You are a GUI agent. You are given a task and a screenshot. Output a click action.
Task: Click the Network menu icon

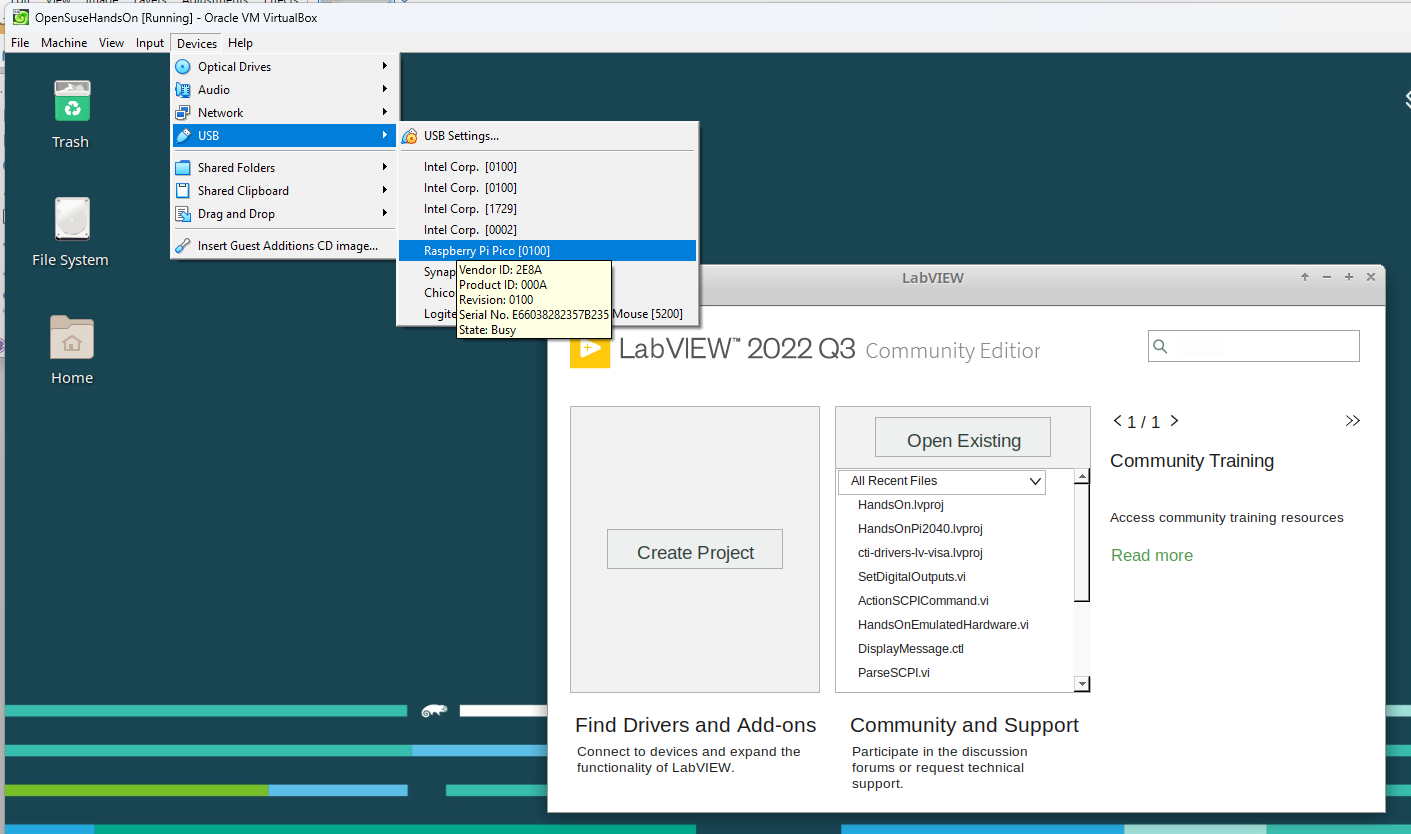click(182, 113)
